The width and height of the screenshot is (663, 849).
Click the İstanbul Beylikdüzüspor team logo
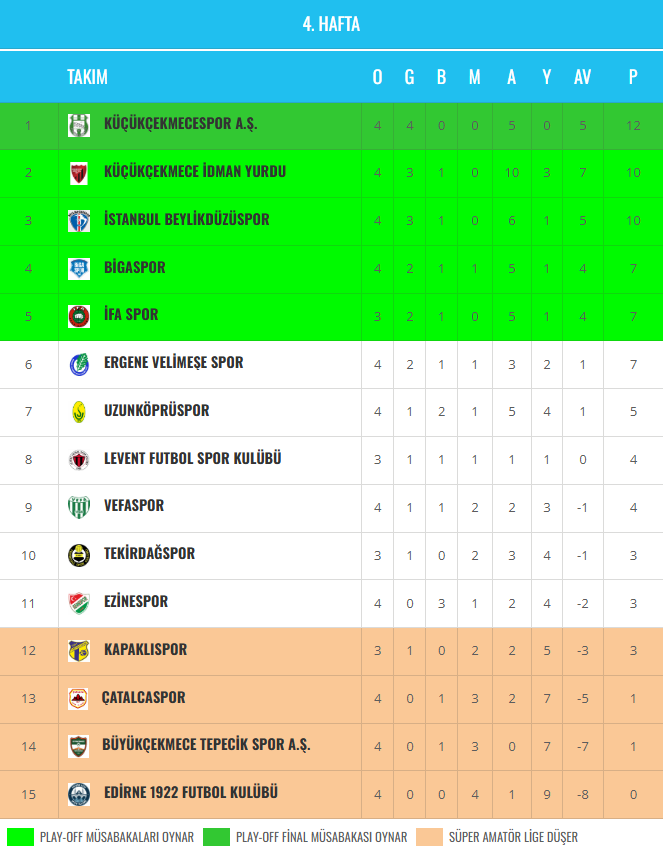click(79, 221)
